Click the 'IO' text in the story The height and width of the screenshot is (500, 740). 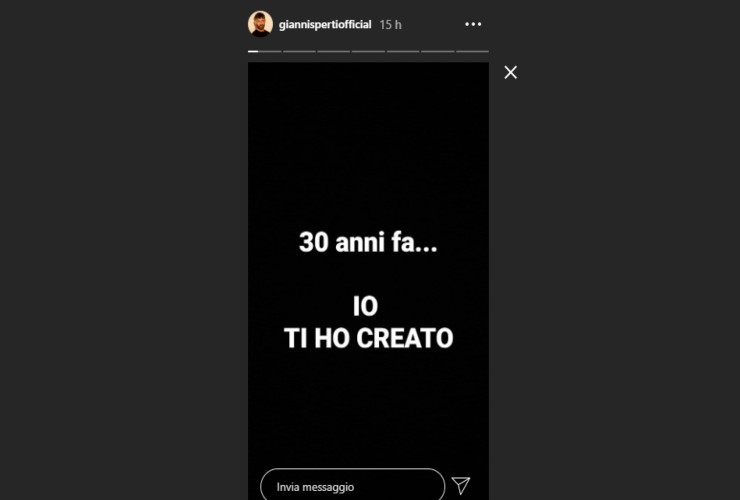pos(365,306)
